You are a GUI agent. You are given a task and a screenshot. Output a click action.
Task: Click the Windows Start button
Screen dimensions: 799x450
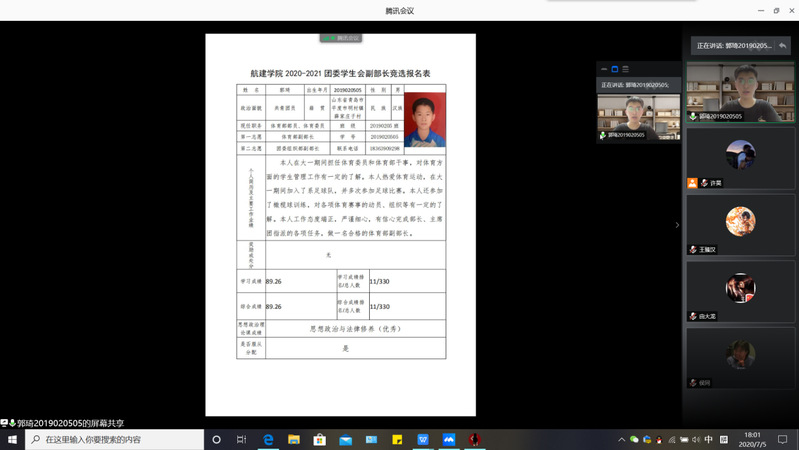pos(12,440)
